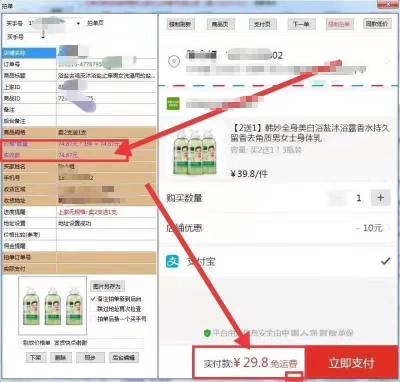Expand the address details chevron
This screenshot has height=382, width=400.
coord(388,61)
